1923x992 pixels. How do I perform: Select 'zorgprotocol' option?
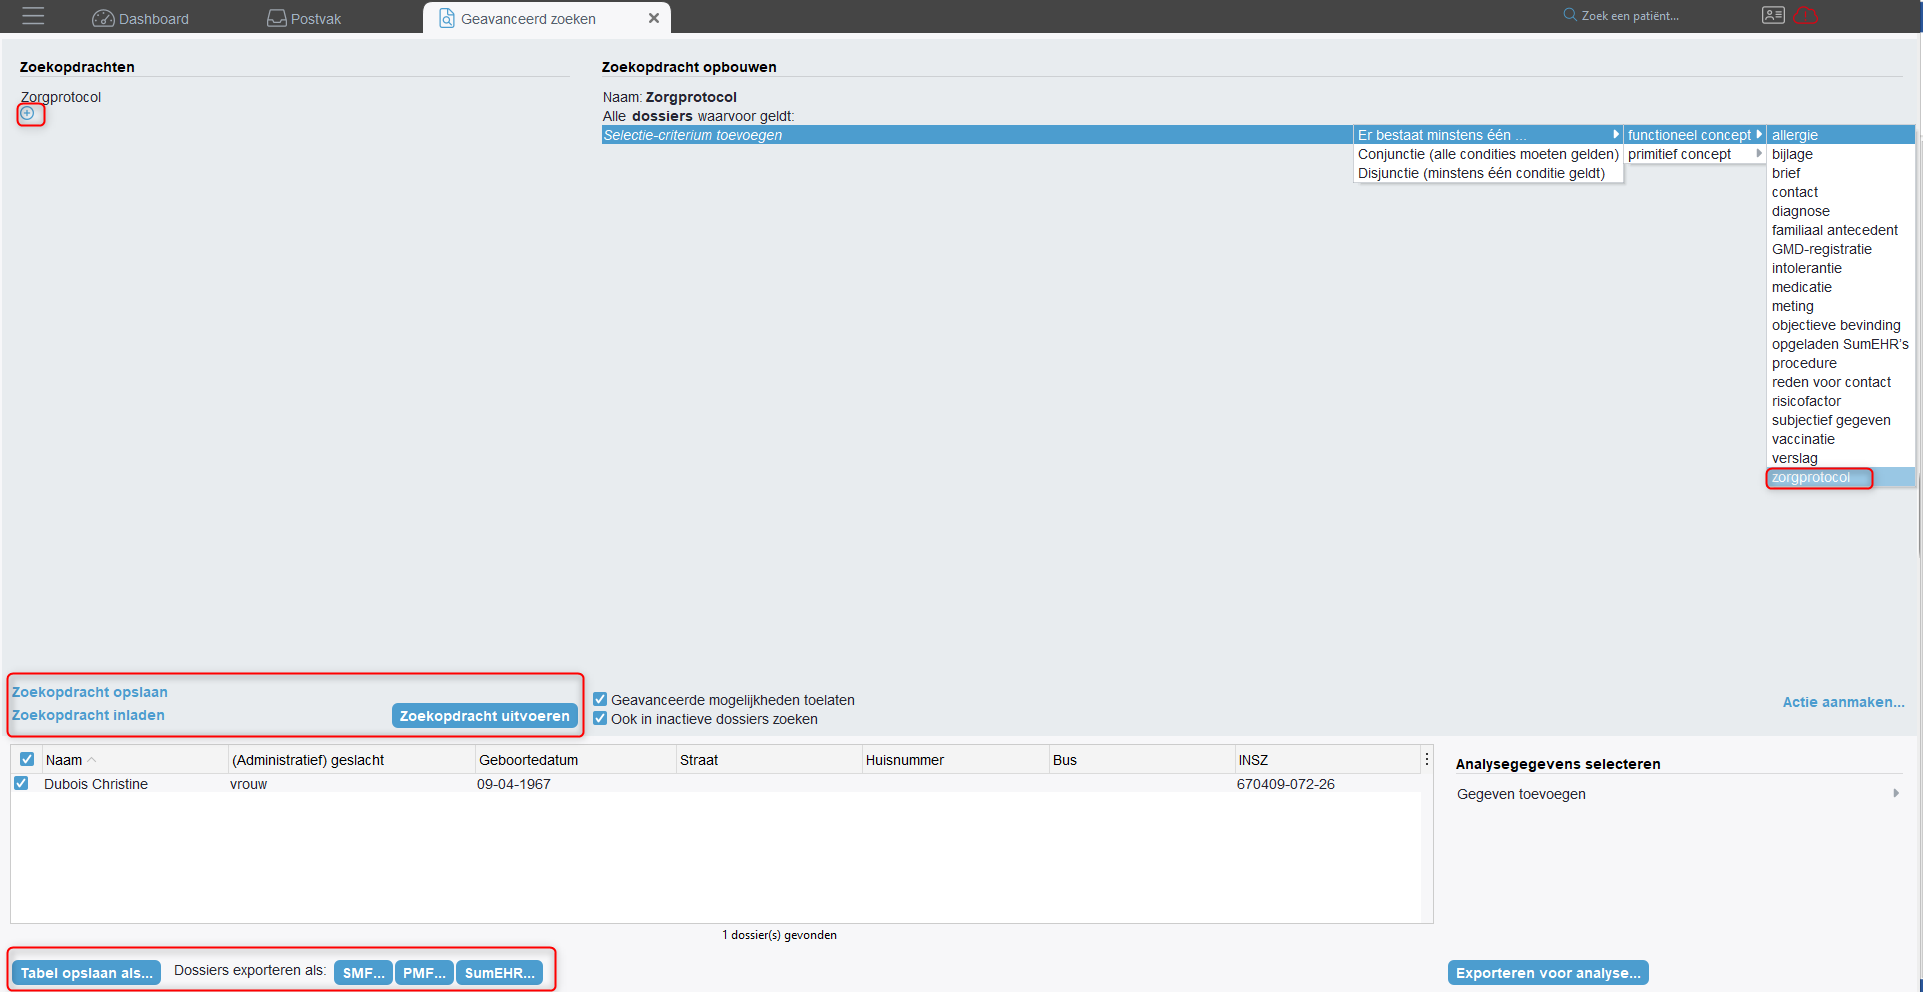pyautogui.click(x=1841, y=477)
